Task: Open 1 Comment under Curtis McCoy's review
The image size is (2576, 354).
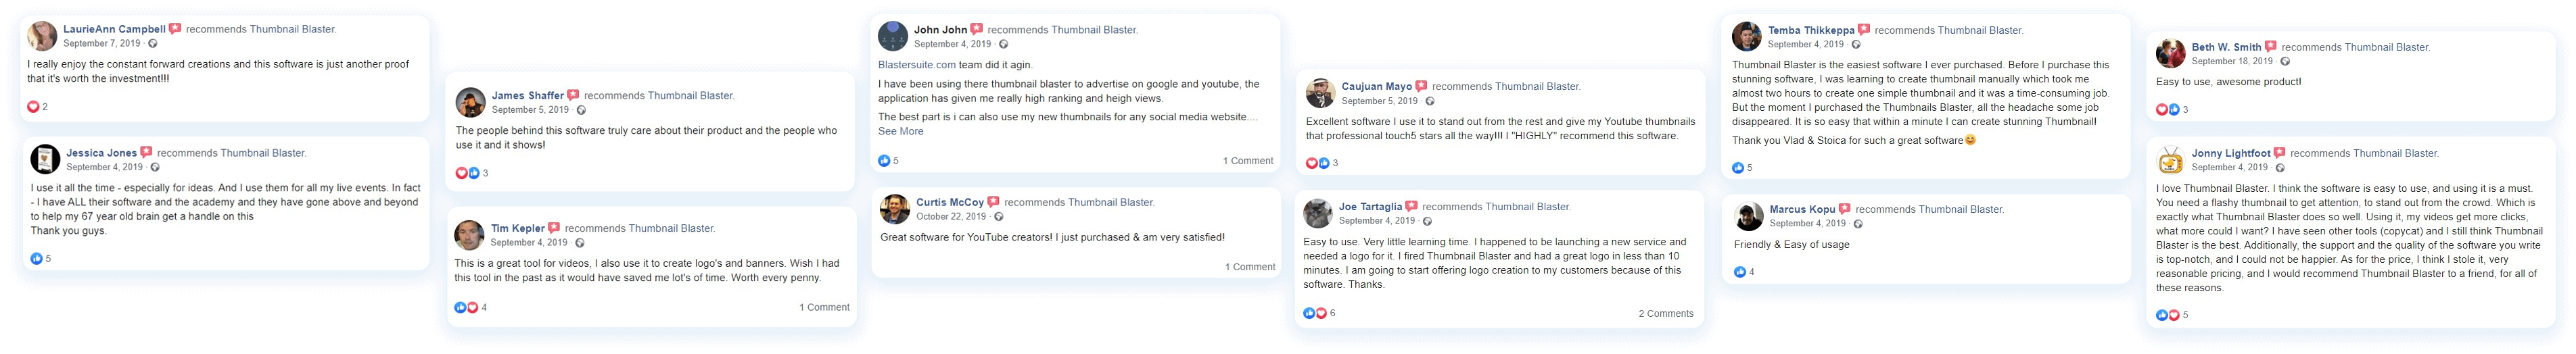Action: click(x=1249, y=267)
